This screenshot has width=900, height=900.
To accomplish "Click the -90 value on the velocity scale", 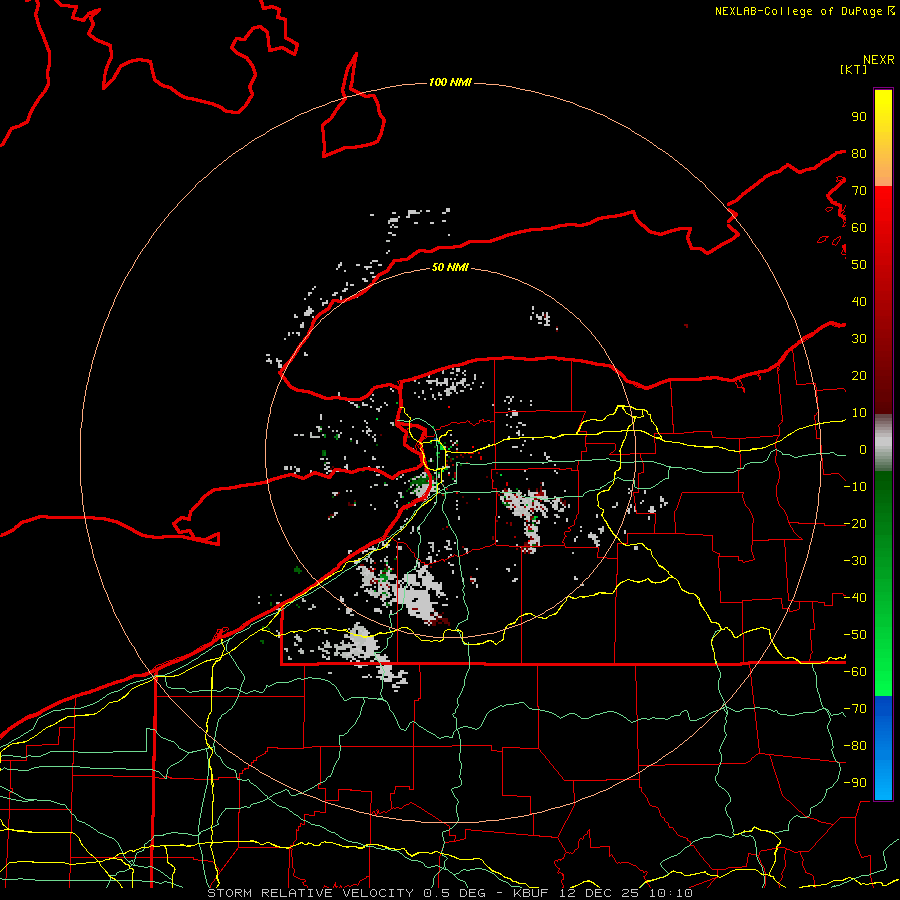I will click(855, 783).
